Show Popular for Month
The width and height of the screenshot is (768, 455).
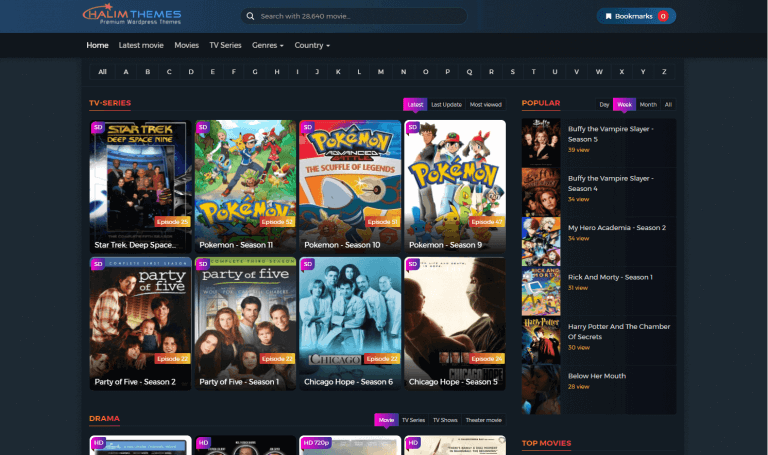(648, 104)
